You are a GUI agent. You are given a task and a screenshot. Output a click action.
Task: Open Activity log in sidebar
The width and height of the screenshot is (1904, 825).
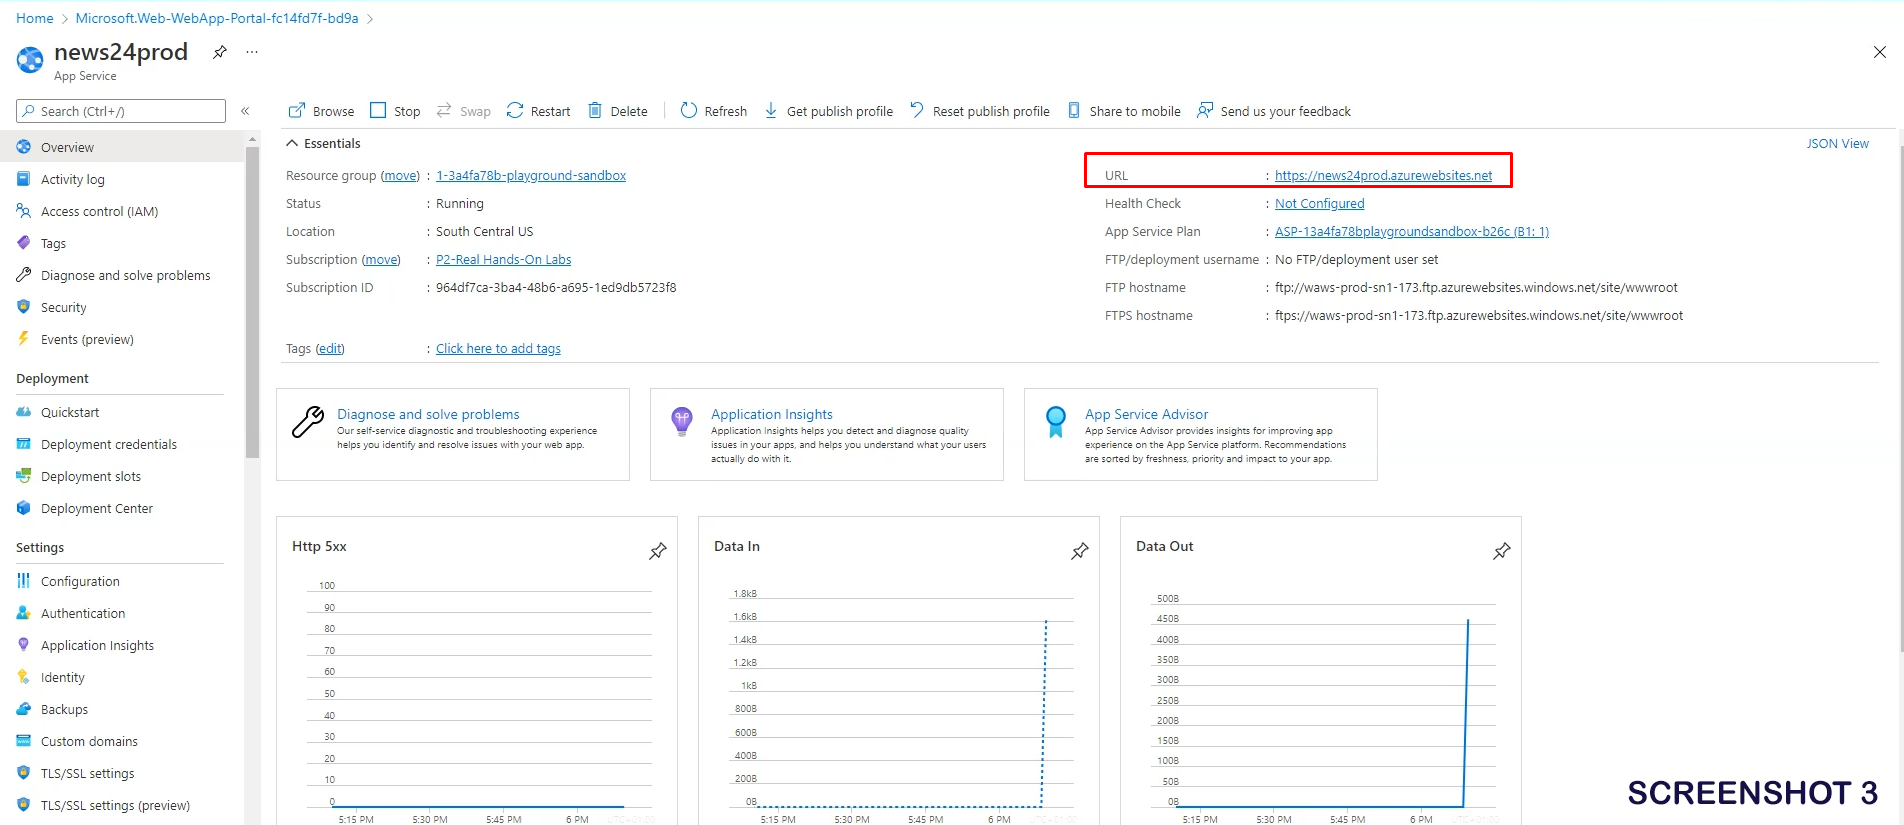(x=72, y=180)
